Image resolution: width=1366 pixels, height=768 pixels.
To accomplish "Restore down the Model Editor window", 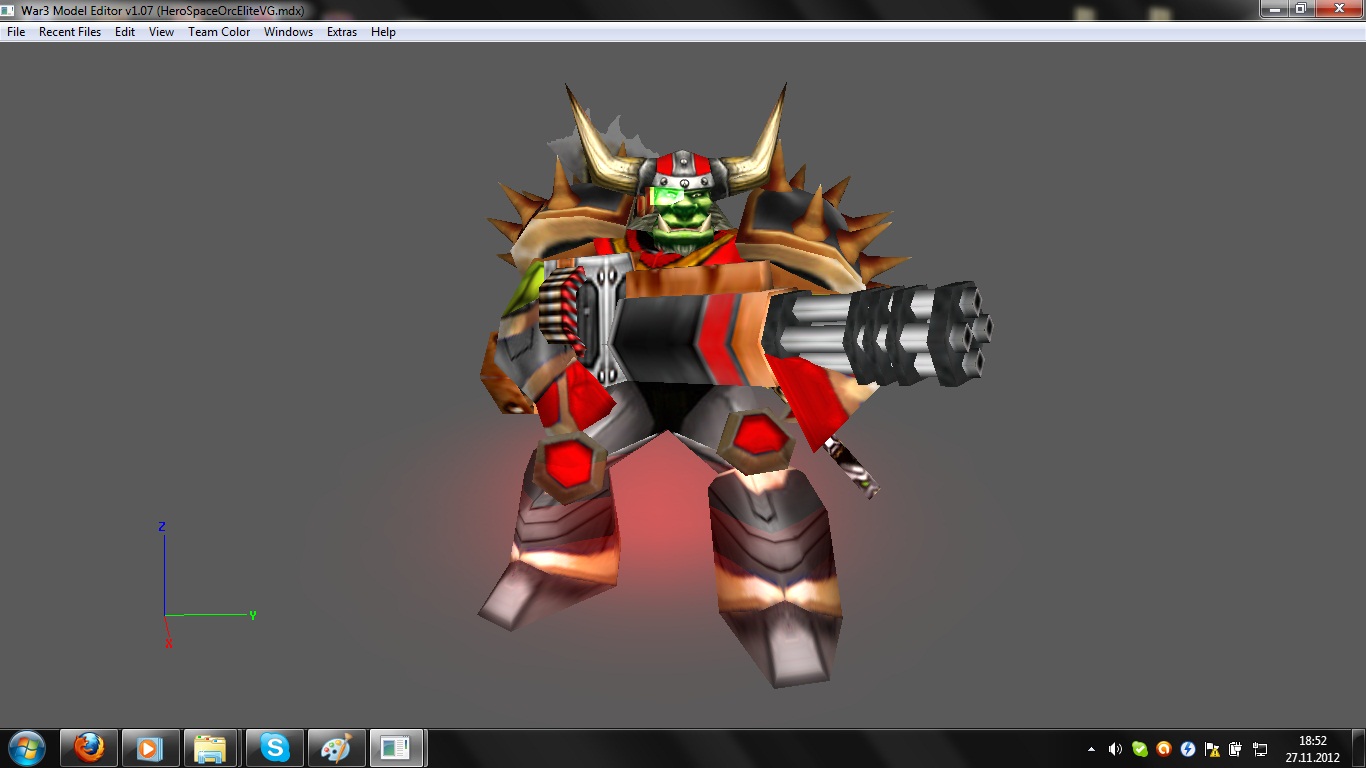I will 1300,8.
